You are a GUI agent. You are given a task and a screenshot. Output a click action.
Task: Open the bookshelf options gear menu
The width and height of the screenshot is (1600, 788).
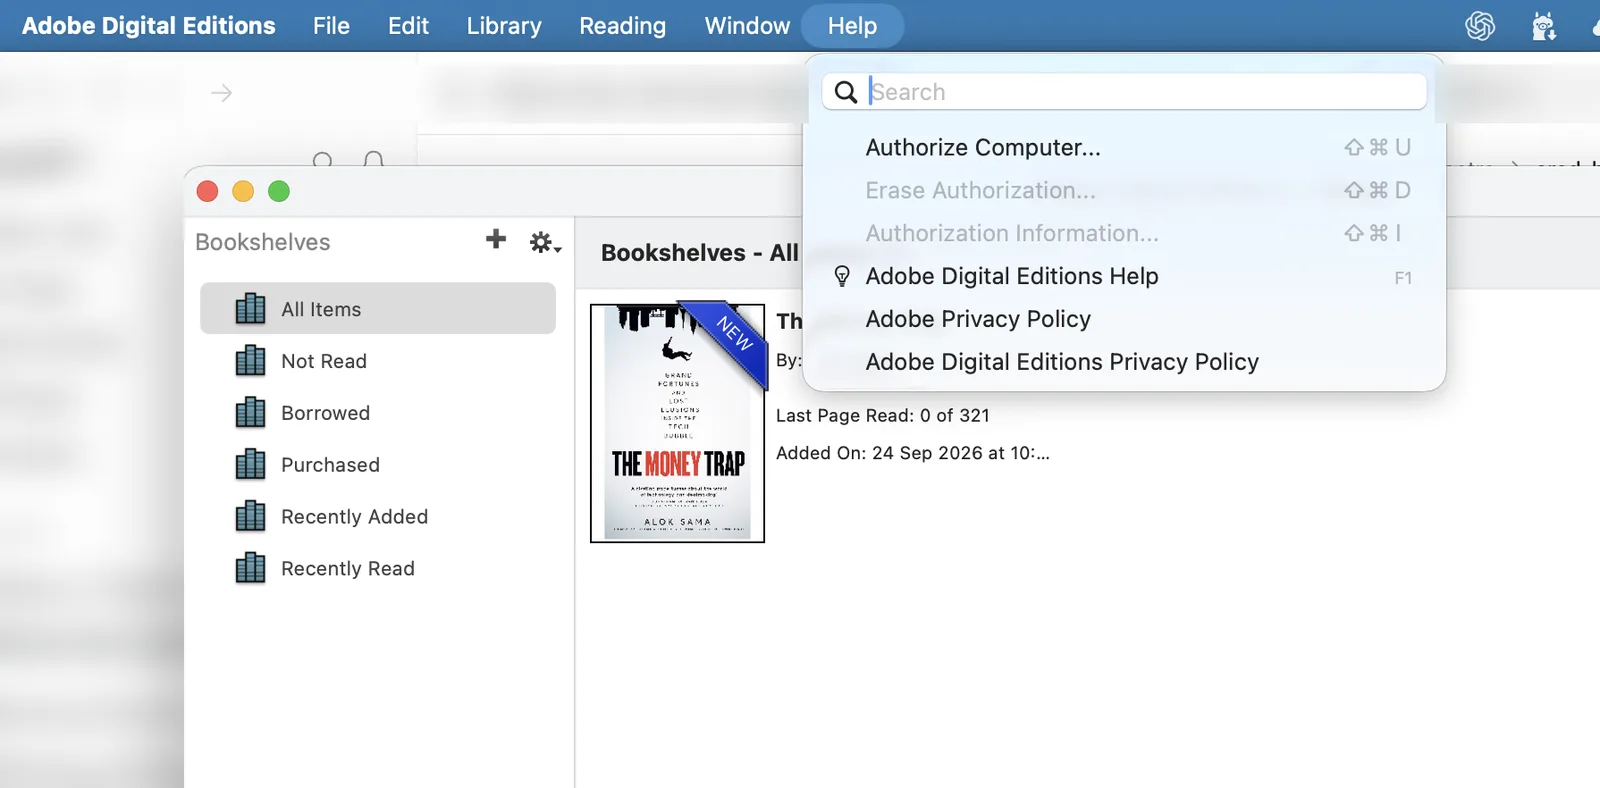[545, 242]
